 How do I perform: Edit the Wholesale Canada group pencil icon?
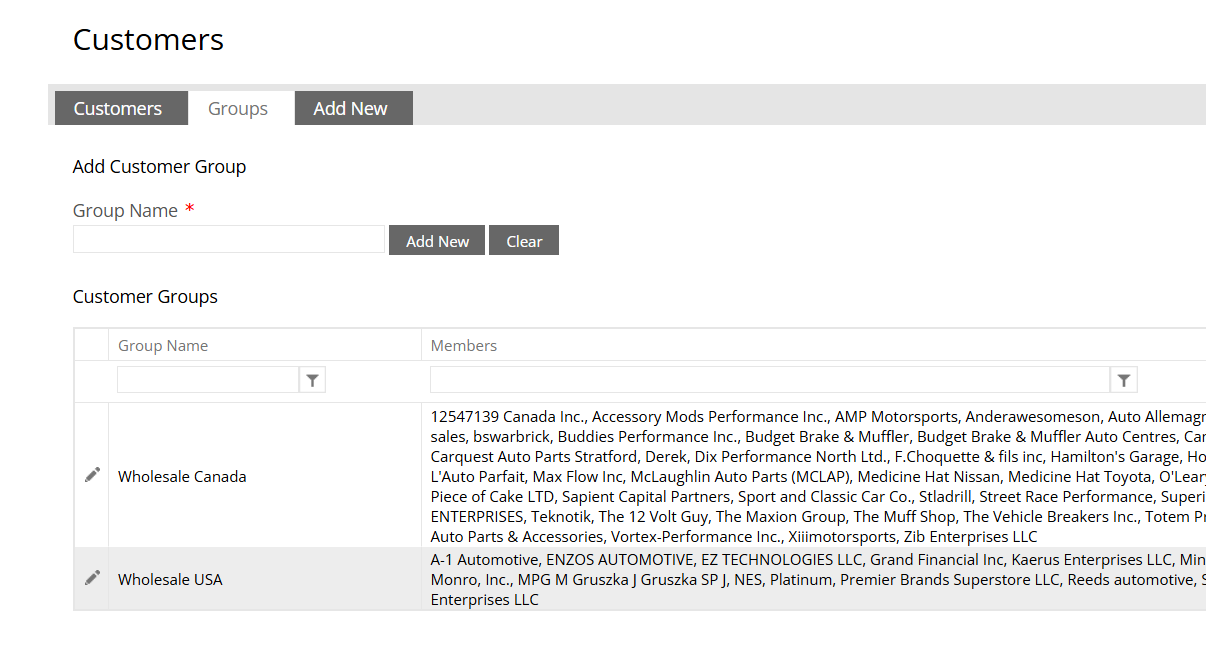pyautogui.click(x=92, y=475)
